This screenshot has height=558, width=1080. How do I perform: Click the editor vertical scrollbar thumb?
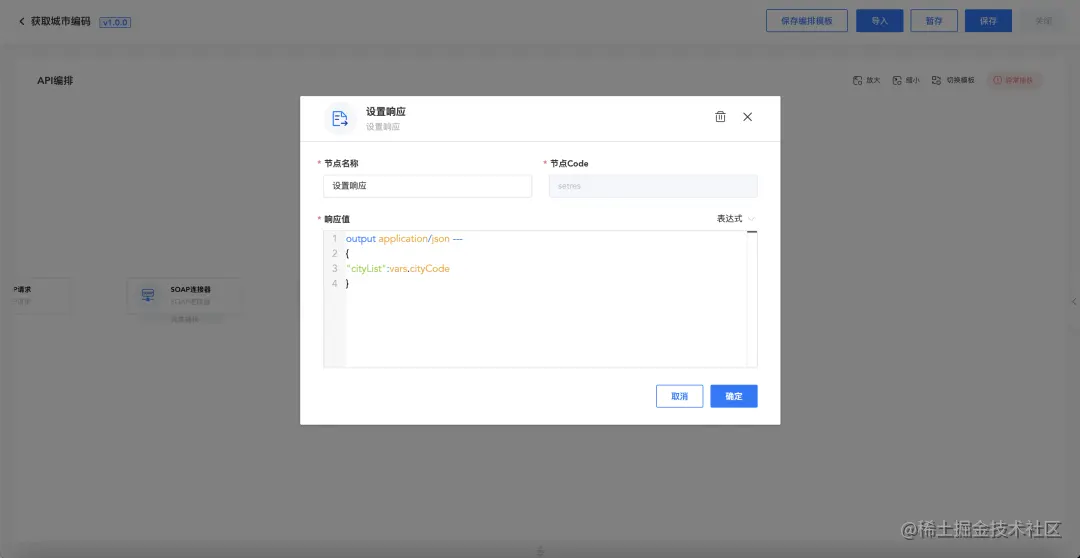click(752, 233)
